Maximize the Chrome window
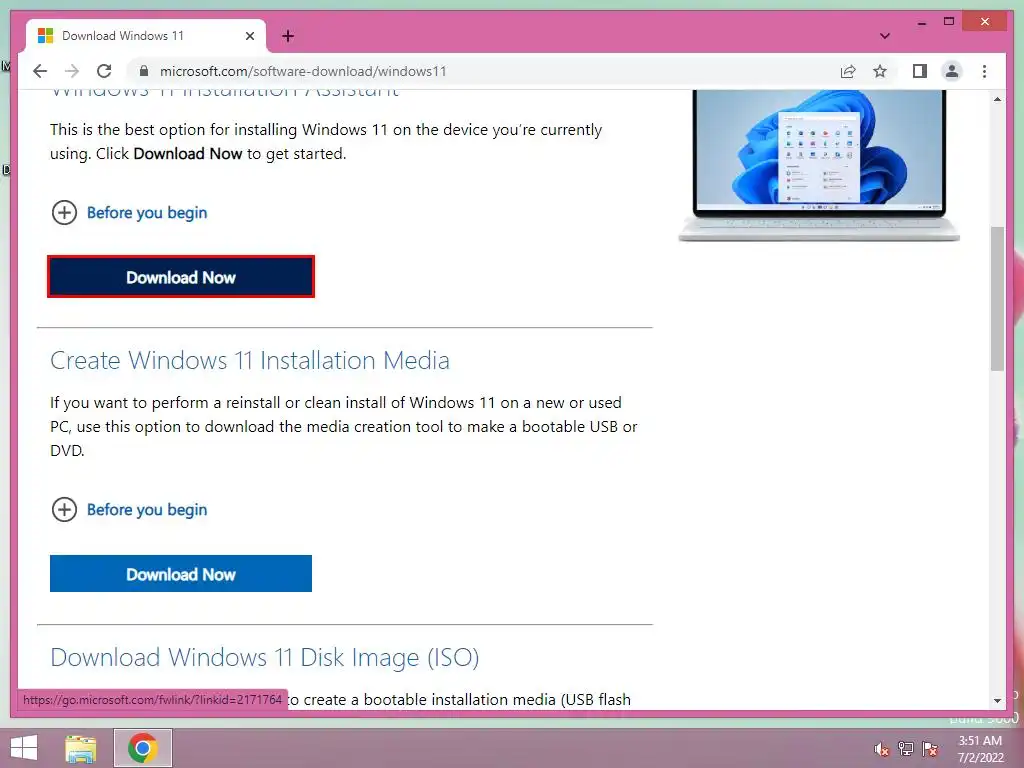Screen dimensions: 1024x768 (949, 22)
